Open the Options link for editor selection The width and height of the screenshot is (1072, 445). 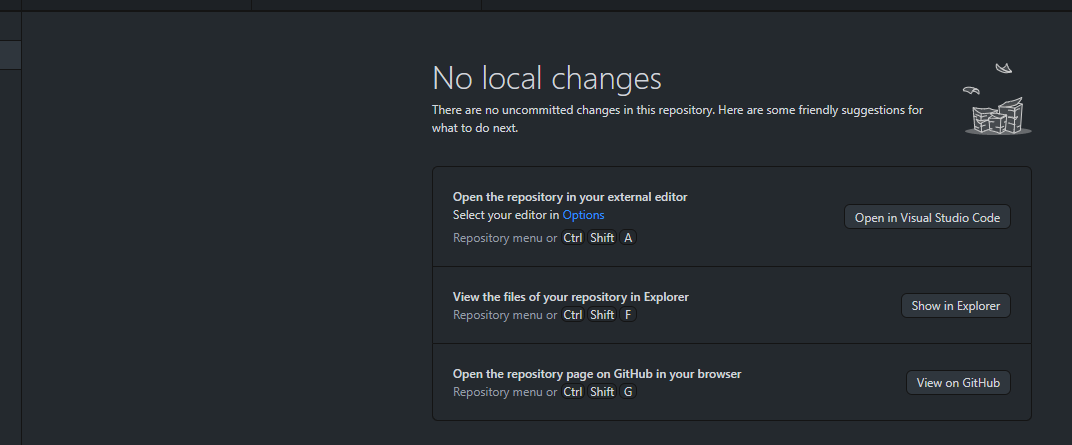(583, 215)
